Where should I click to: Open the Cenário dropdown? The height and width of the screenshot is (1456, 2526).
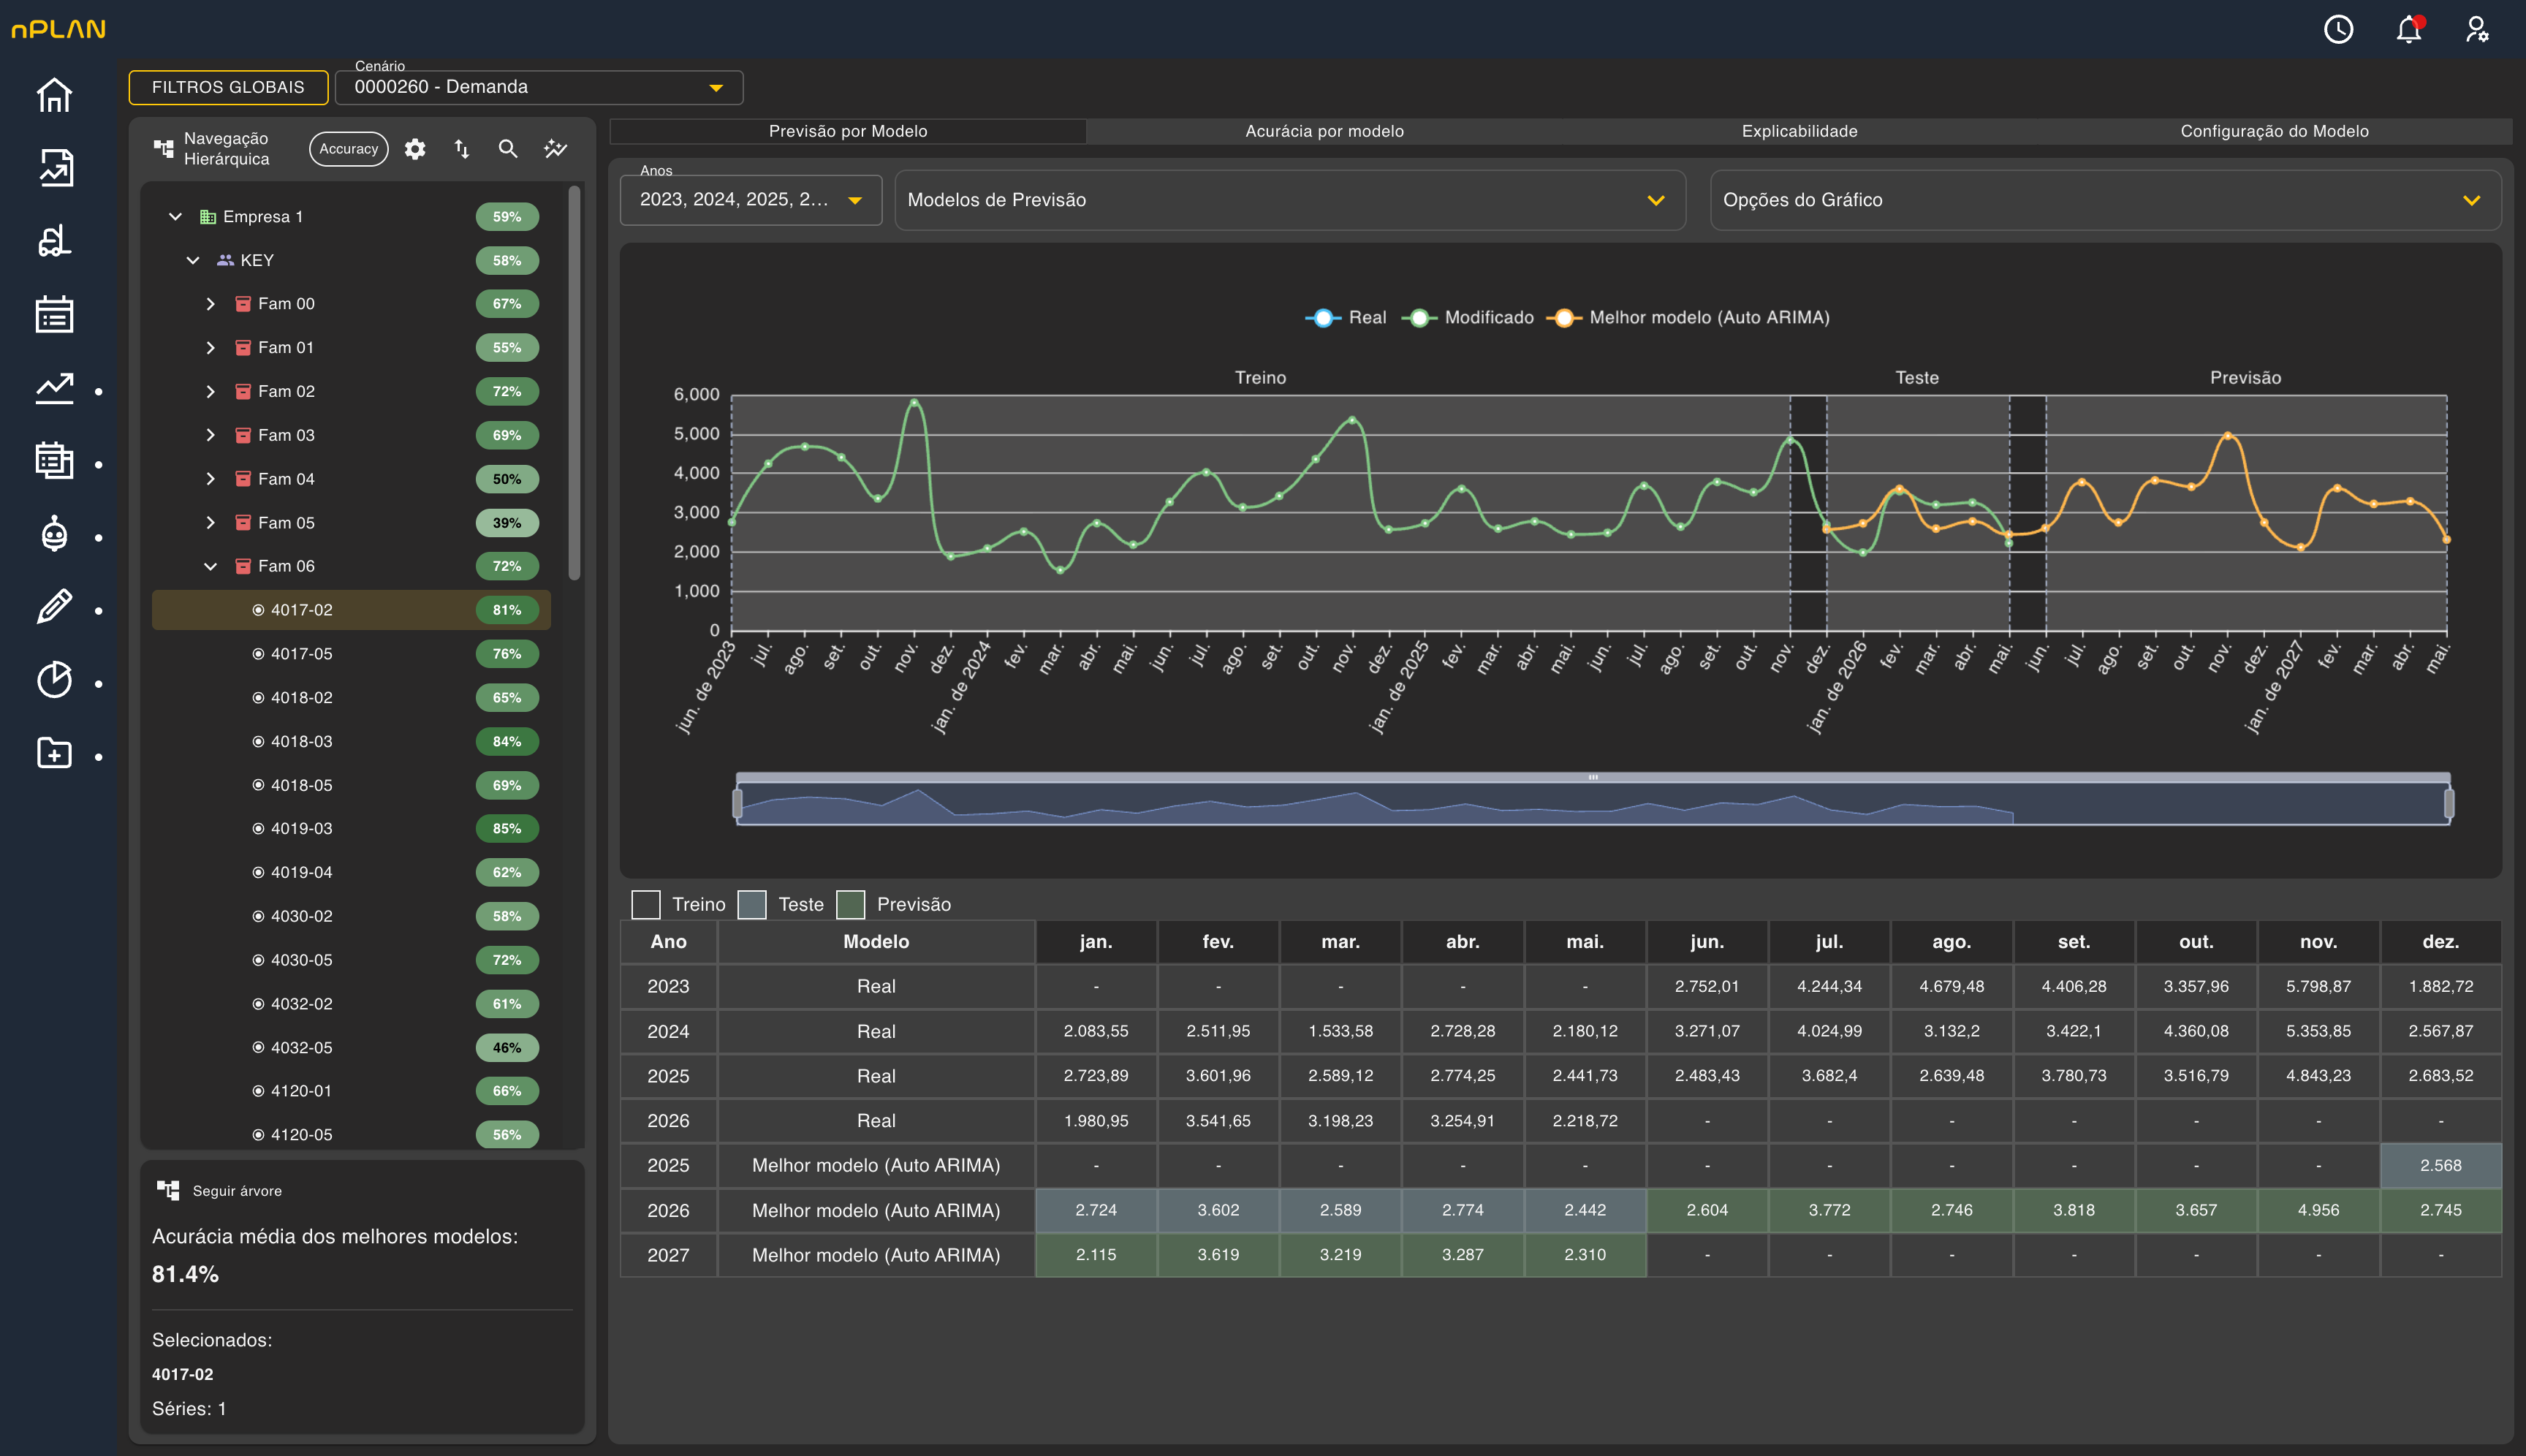(539, 87)
